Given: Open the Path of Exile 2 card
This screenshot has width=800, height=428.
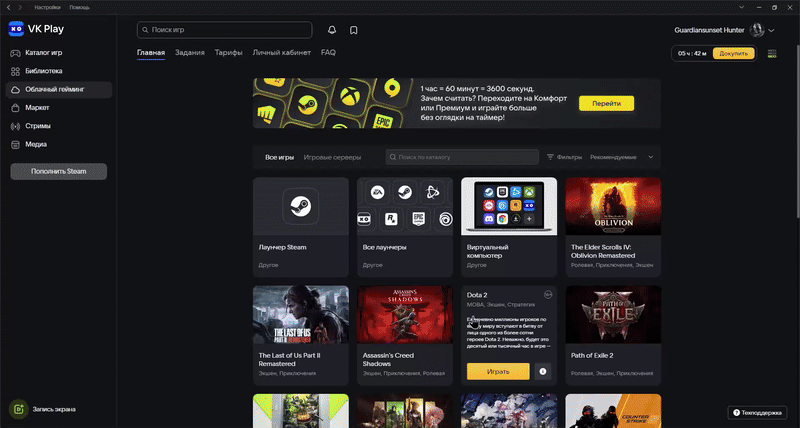Looking at the screenshot, I should [x=613, y=335].
